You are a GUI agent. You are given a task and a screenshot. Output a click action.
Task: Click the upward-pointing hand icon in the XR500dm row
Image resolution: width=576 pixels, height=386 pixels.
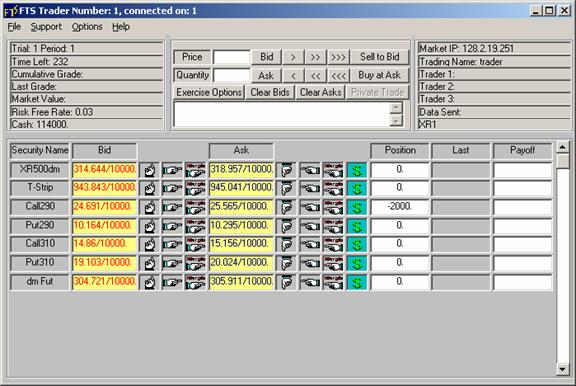point(150,170)
